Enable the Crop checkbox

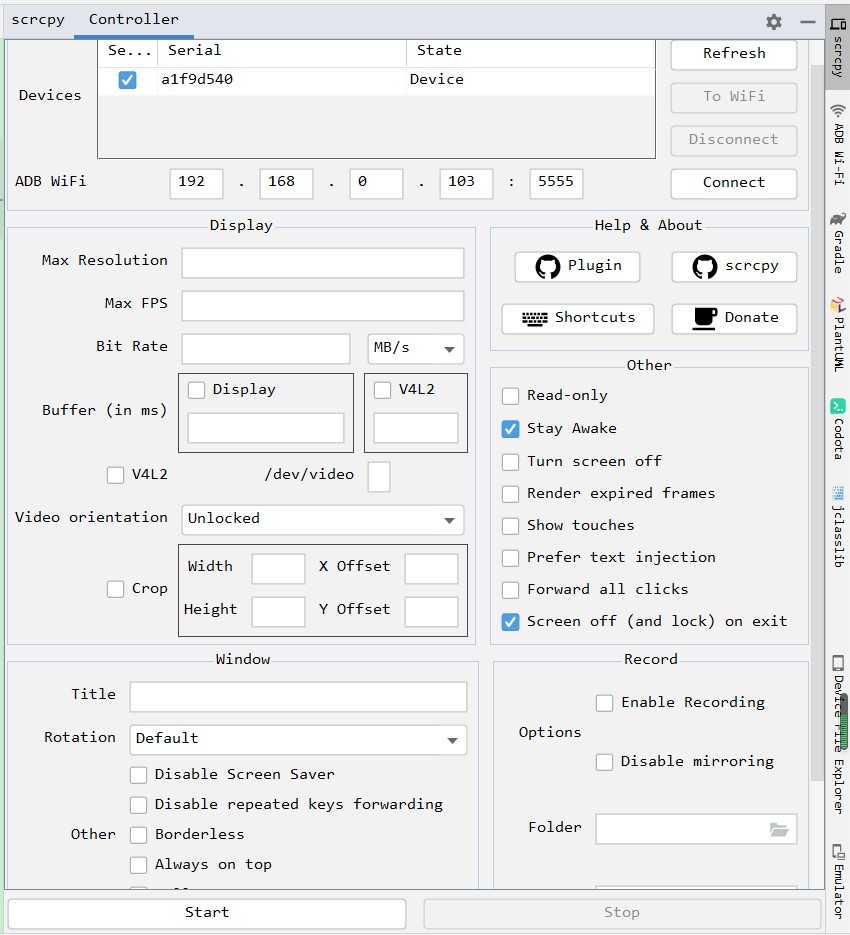pyautogui.click(x=116, y=589)
